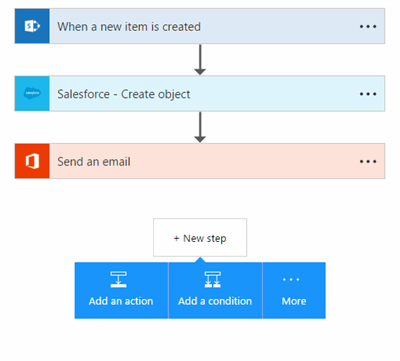Click the caret pointer beneath New step
The height and width of the screenshot is (361, 400).
point(200,260)
